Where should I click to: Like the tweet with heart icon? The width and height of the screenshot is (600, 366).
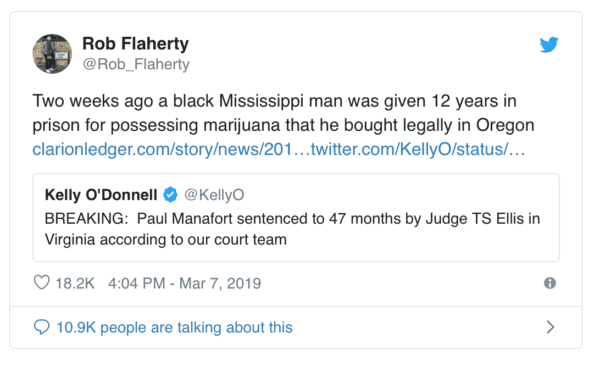[42, 283]
